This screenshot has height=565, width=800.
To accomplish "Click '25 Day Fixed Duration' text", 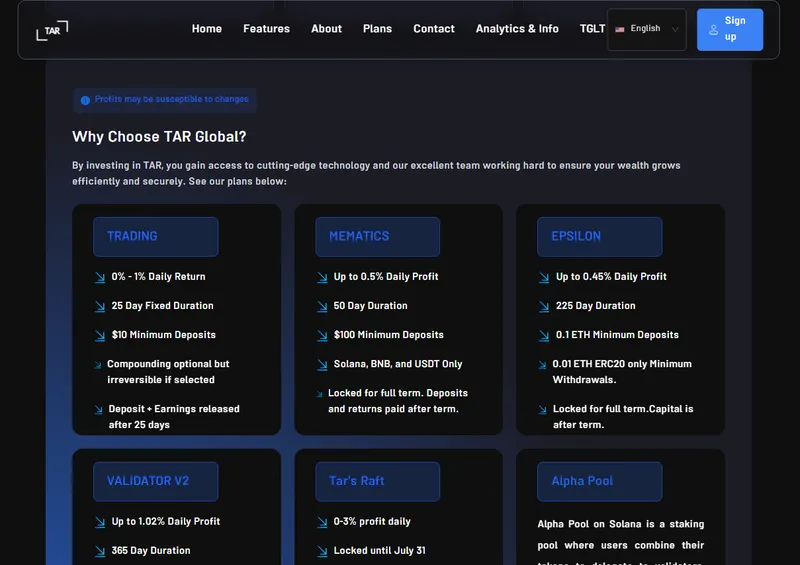I will (162, 306).
